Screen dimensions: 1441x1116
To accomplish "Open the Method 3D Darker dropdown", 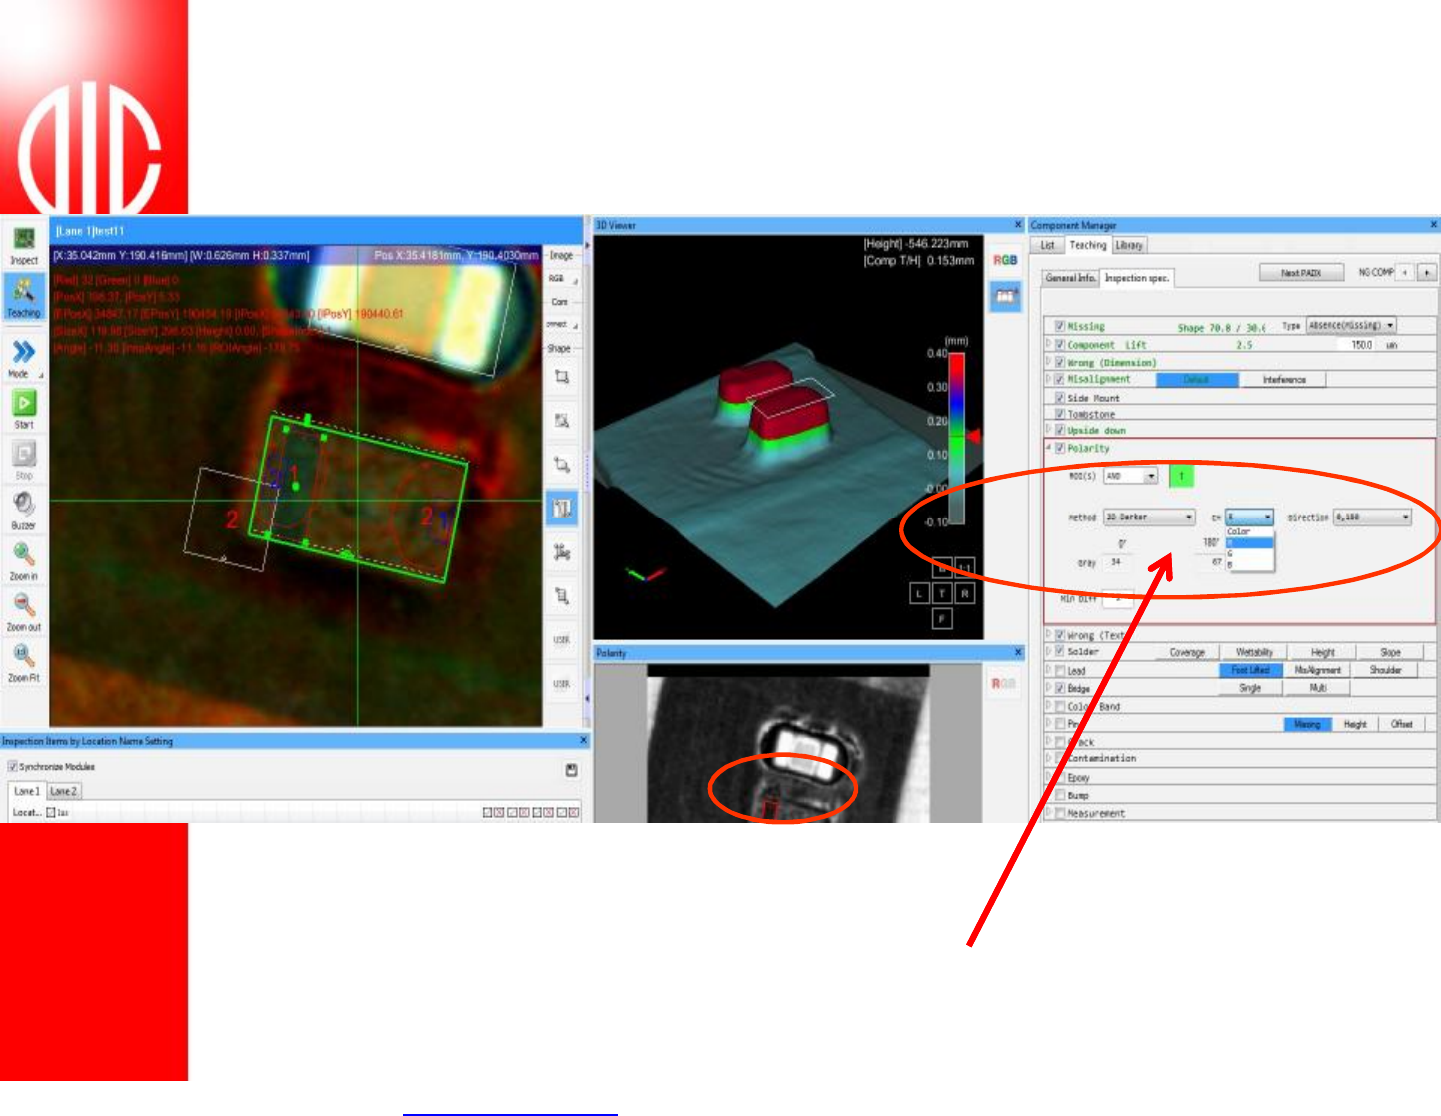I will (1149, 517).
